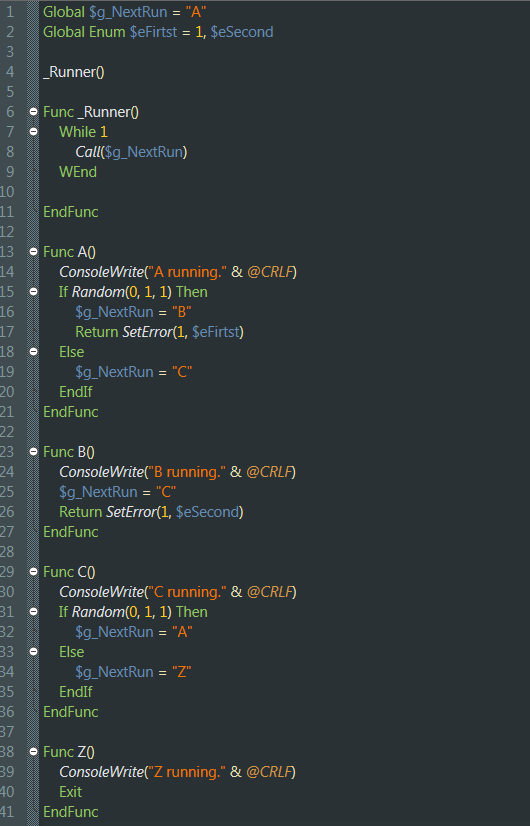Click $g_NextRun on line 34

click(114, 672)
